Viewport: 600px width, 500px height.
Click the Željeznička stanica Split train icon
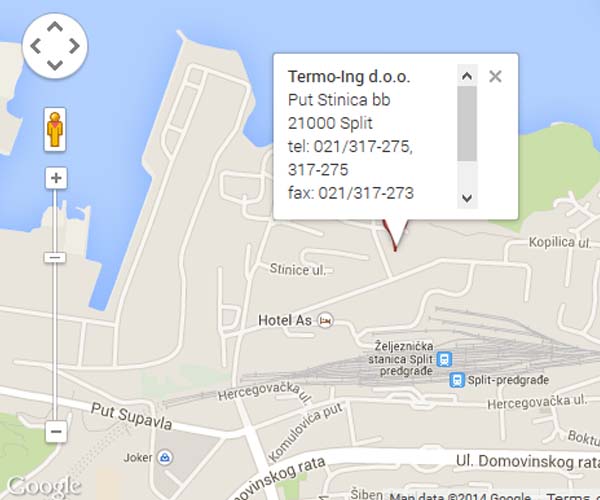444,359
